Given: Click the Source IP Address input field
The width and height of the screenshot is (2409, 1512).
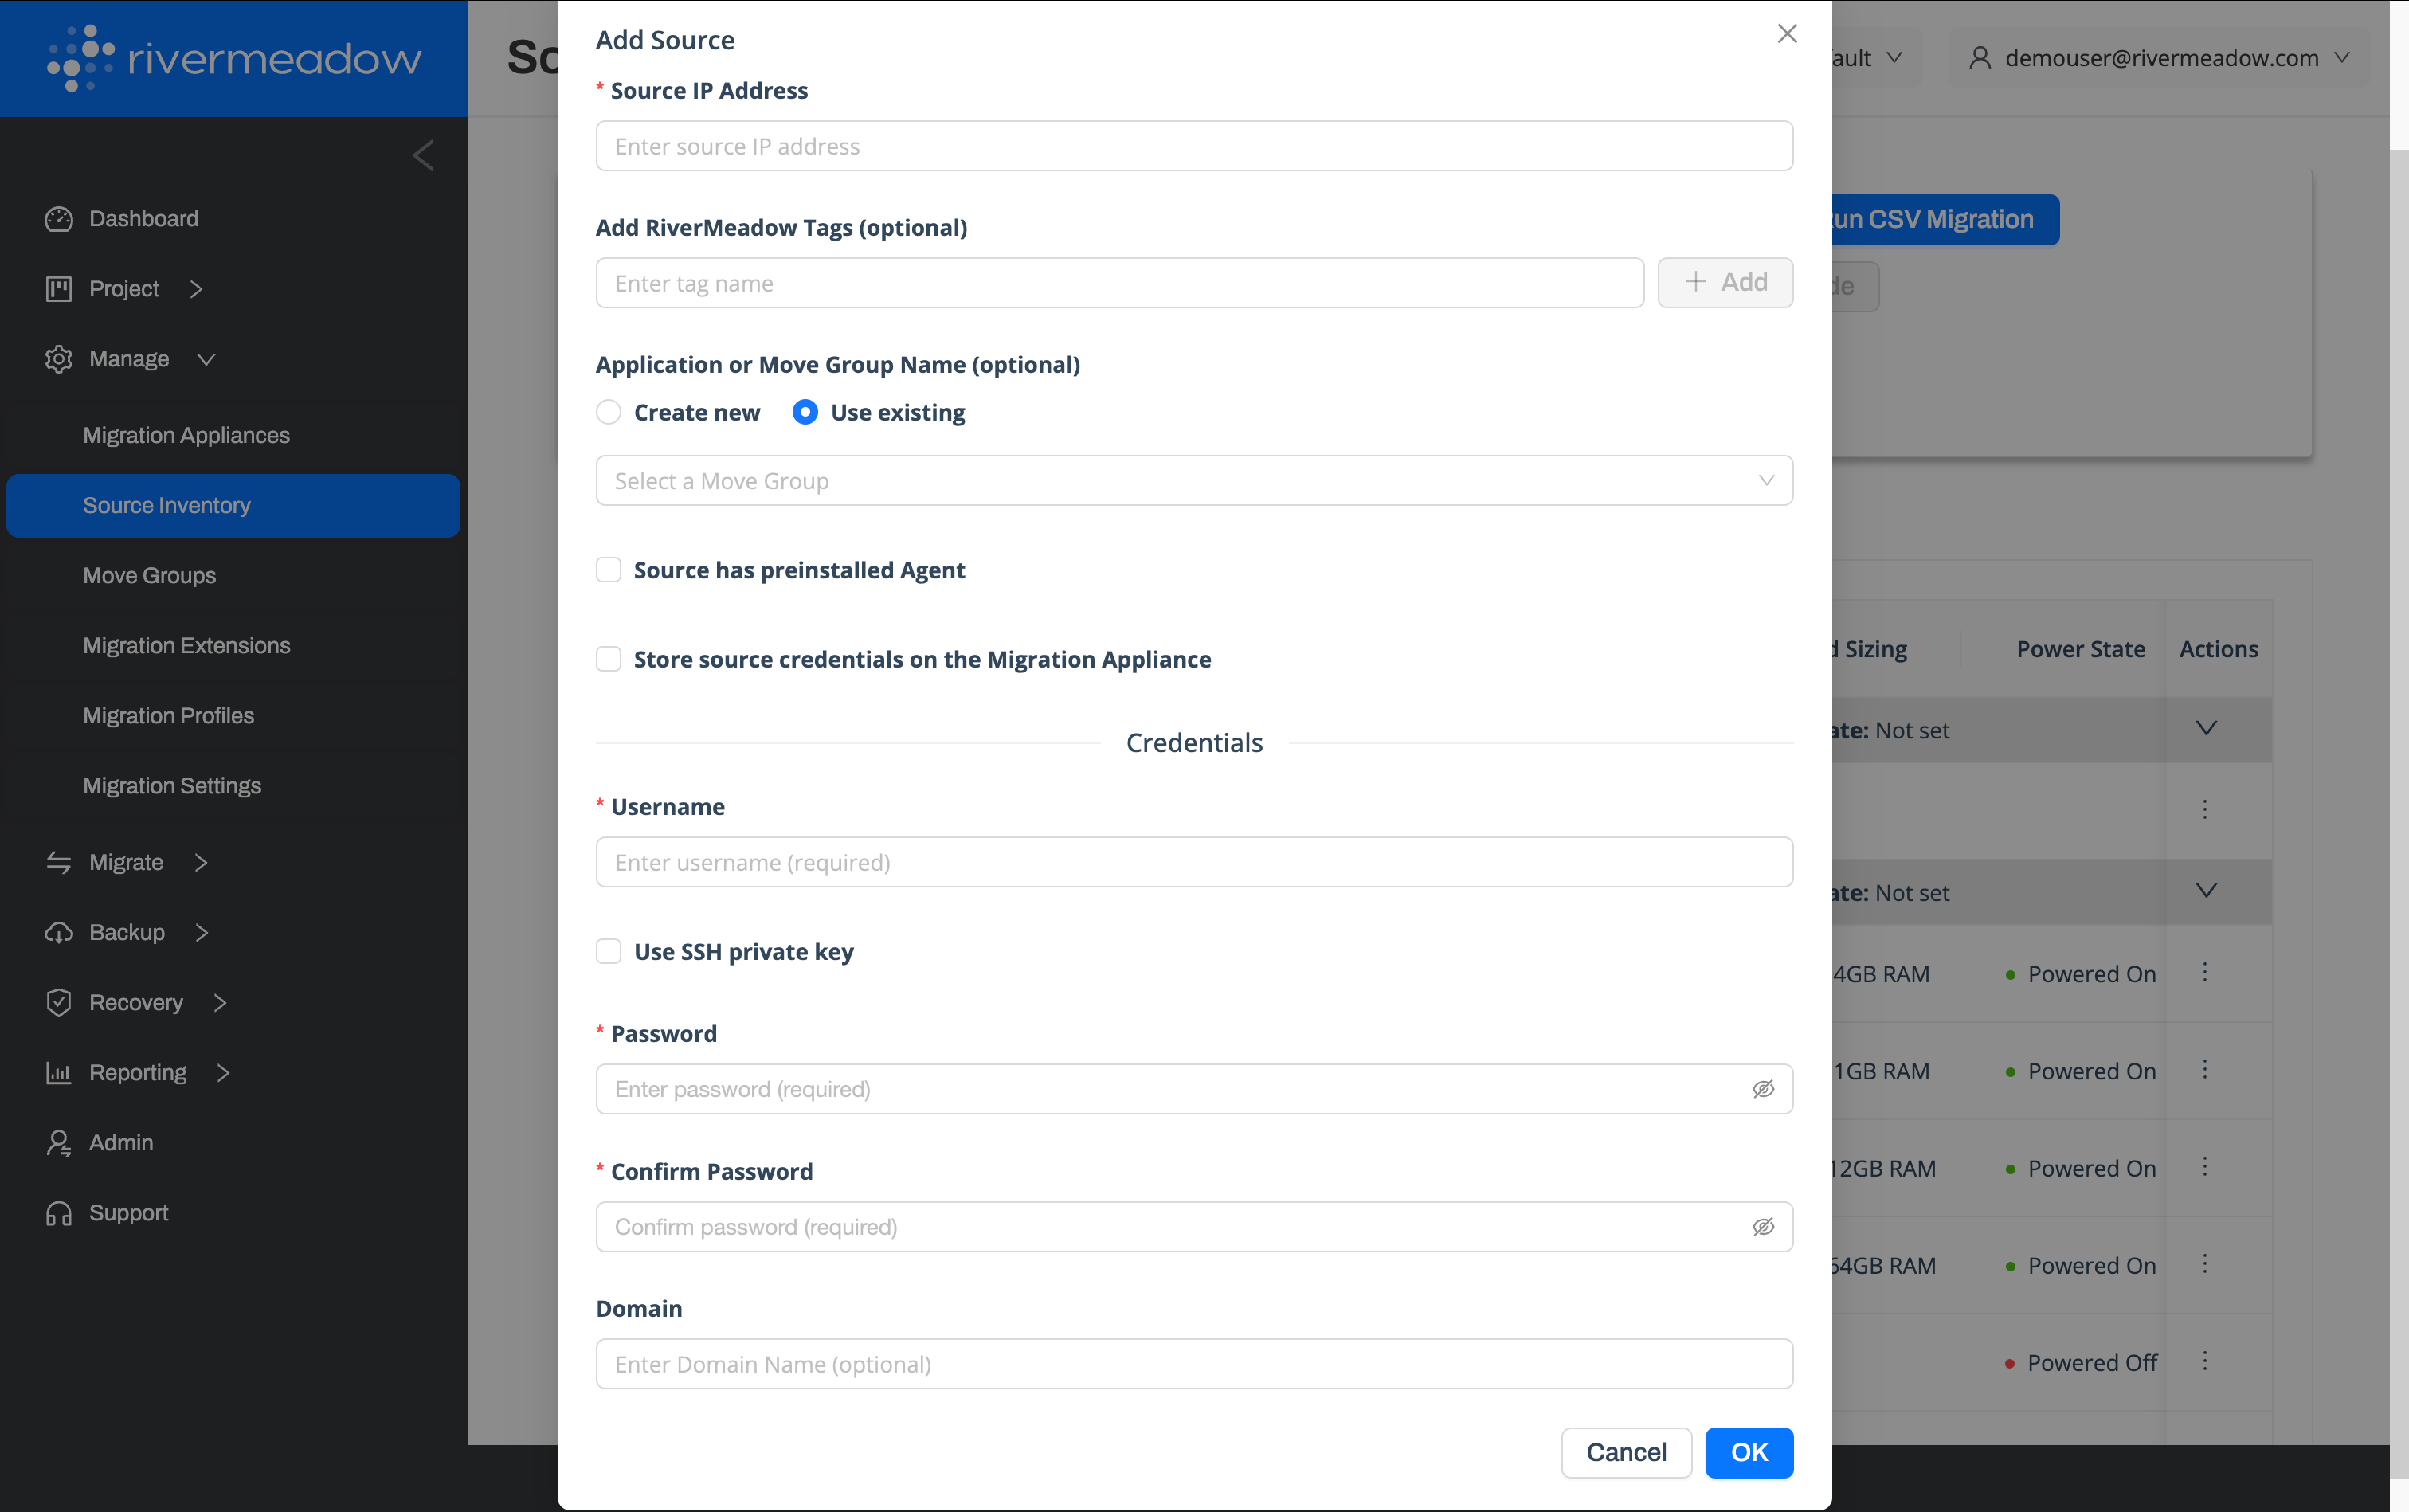Looking at the screenshot, I should pyautogui.click(x=1194, y=147).
